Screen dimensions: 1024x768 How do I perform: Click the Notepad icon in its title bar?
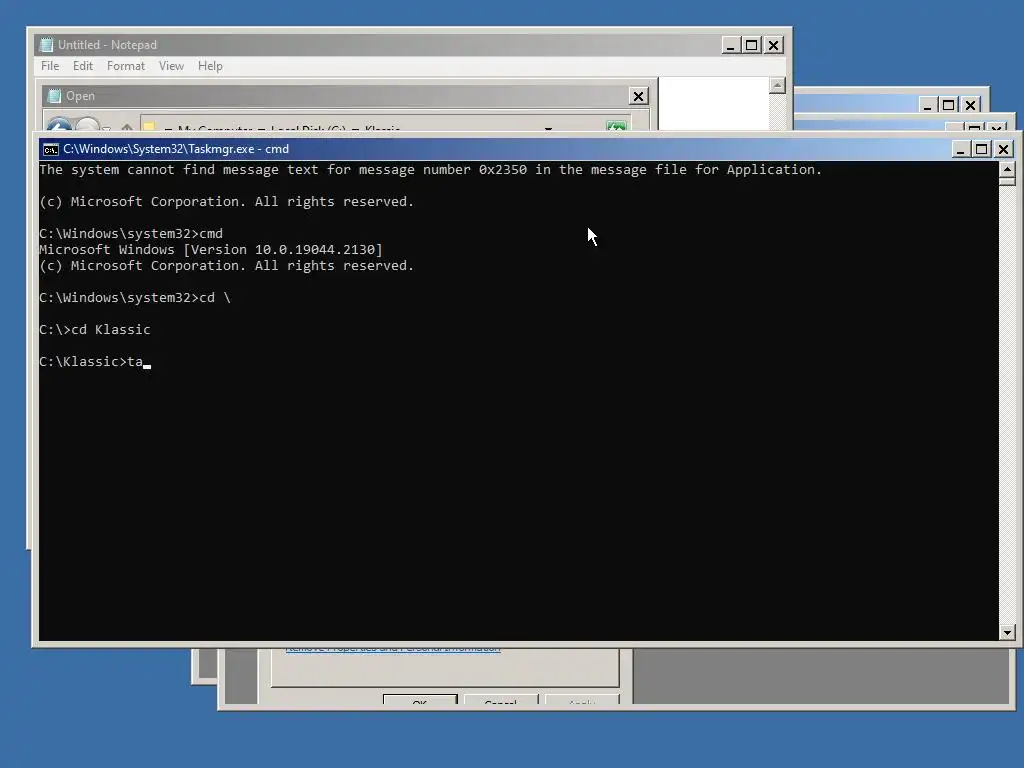pyautogui.click(x=46, y=44)
